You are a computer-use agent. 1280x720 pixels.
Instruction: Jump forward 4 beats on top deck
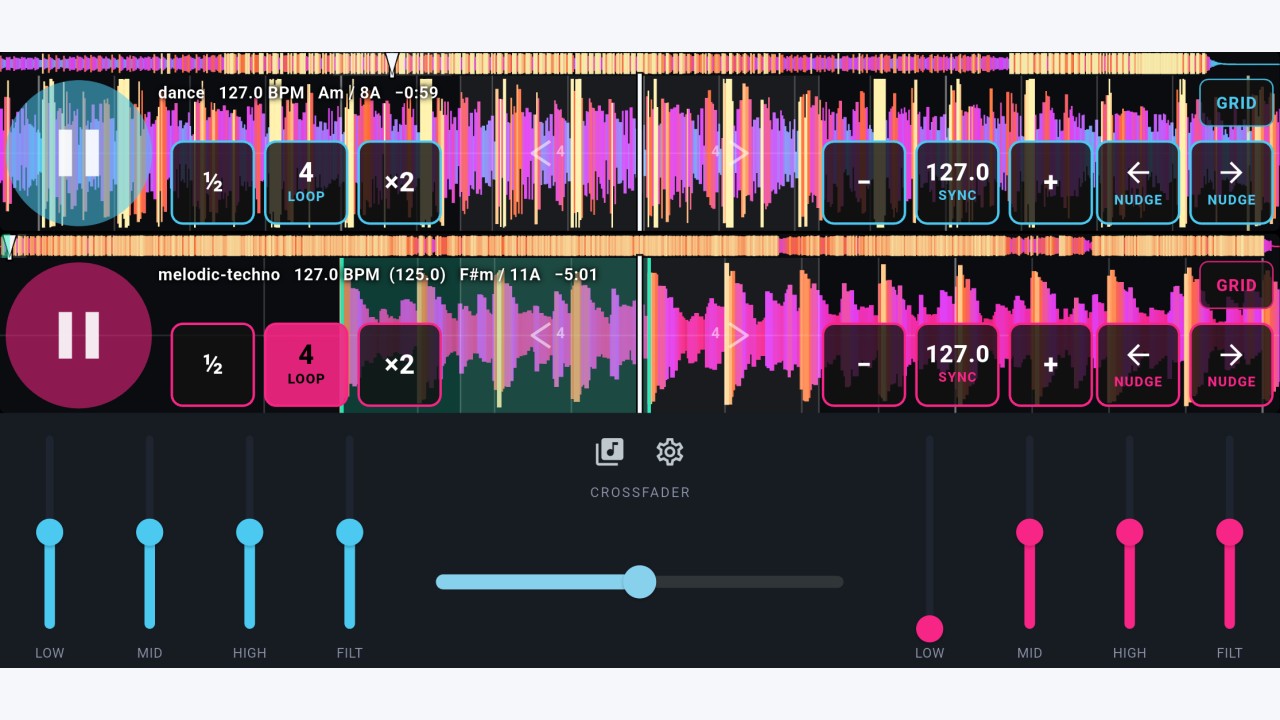(730, 152)
